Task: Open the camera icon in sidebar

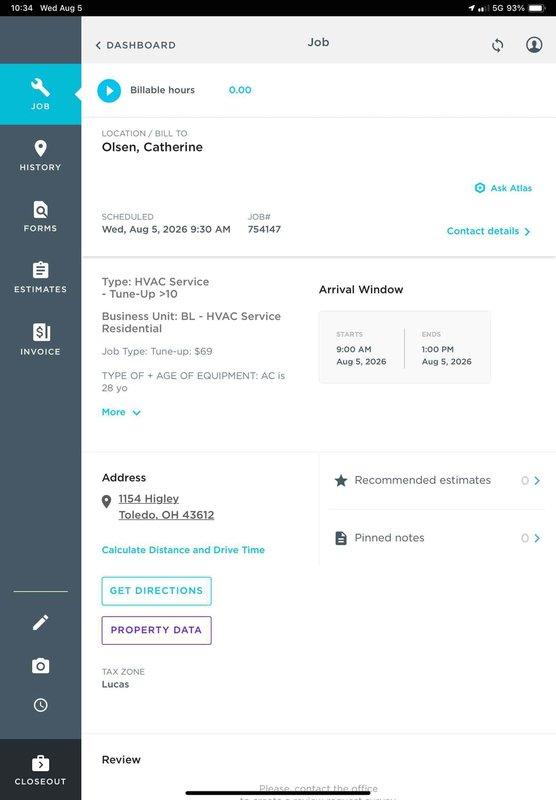Action: pos(40,666)
